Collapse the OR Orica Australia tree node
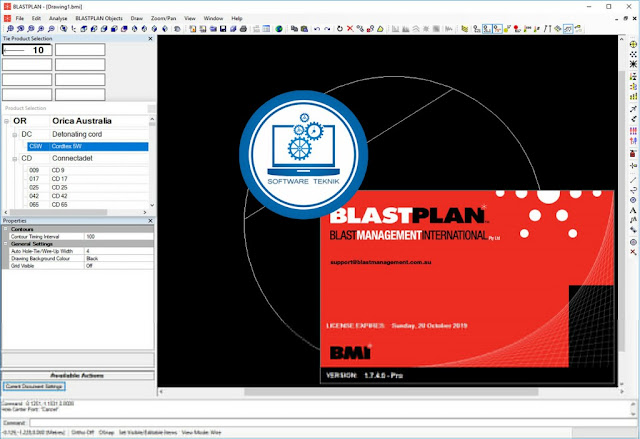This screenshot has width=640, height=439. (7, 121)
